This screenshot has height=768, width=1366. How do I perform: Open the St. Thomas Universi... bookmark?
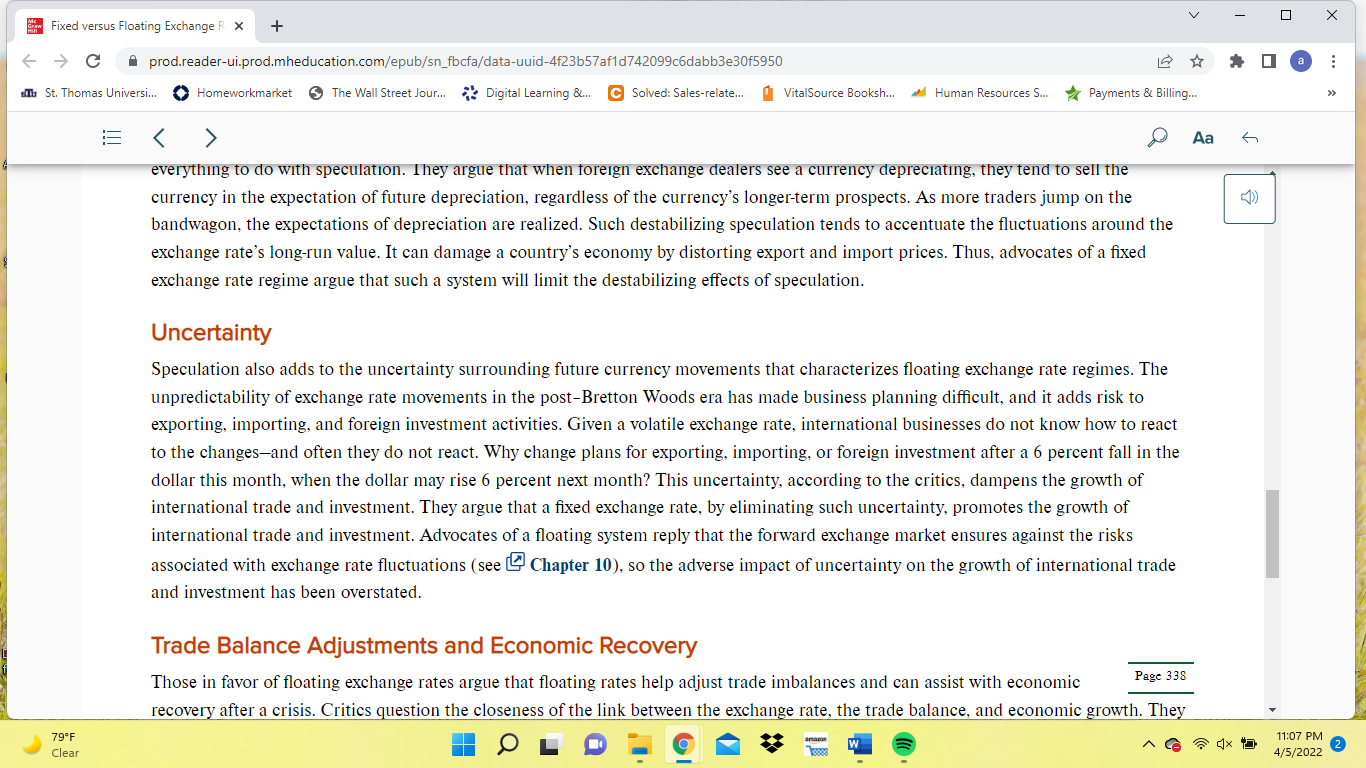(x=88, y=93)
